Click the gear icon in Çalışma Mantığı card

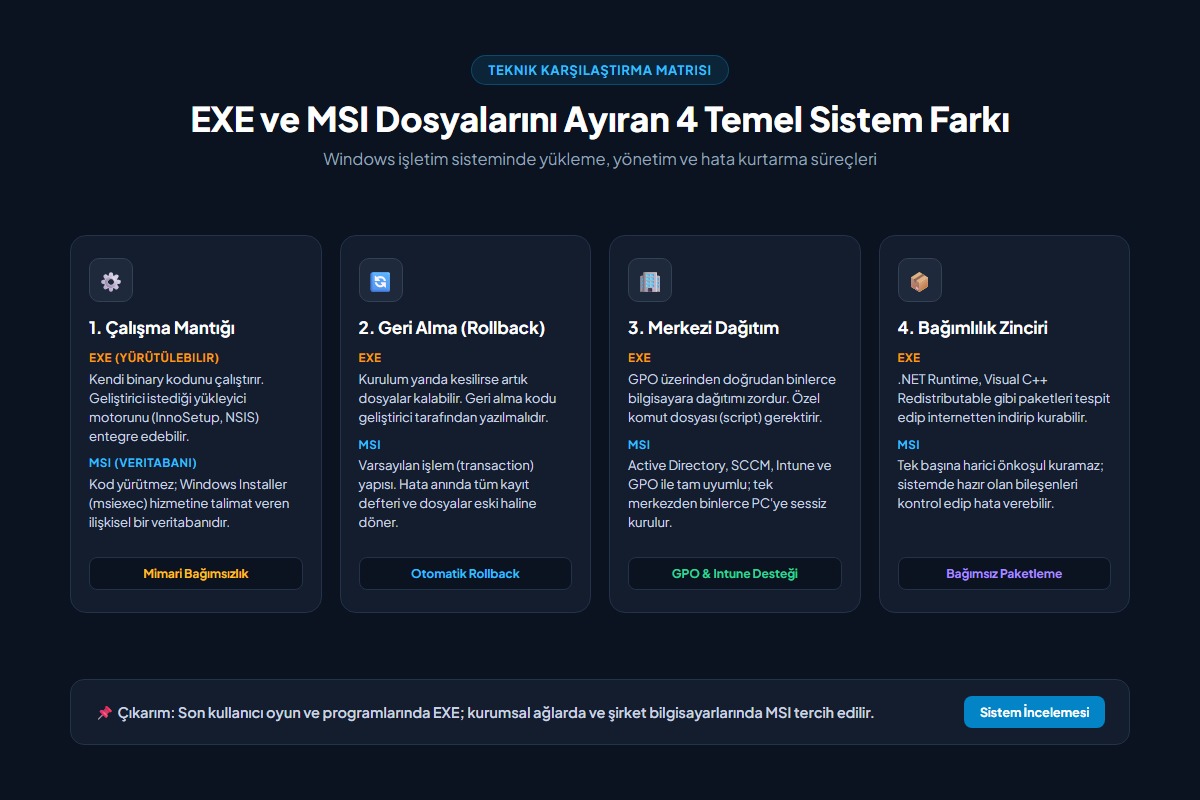pyautogui.click(x=111, y=281)
